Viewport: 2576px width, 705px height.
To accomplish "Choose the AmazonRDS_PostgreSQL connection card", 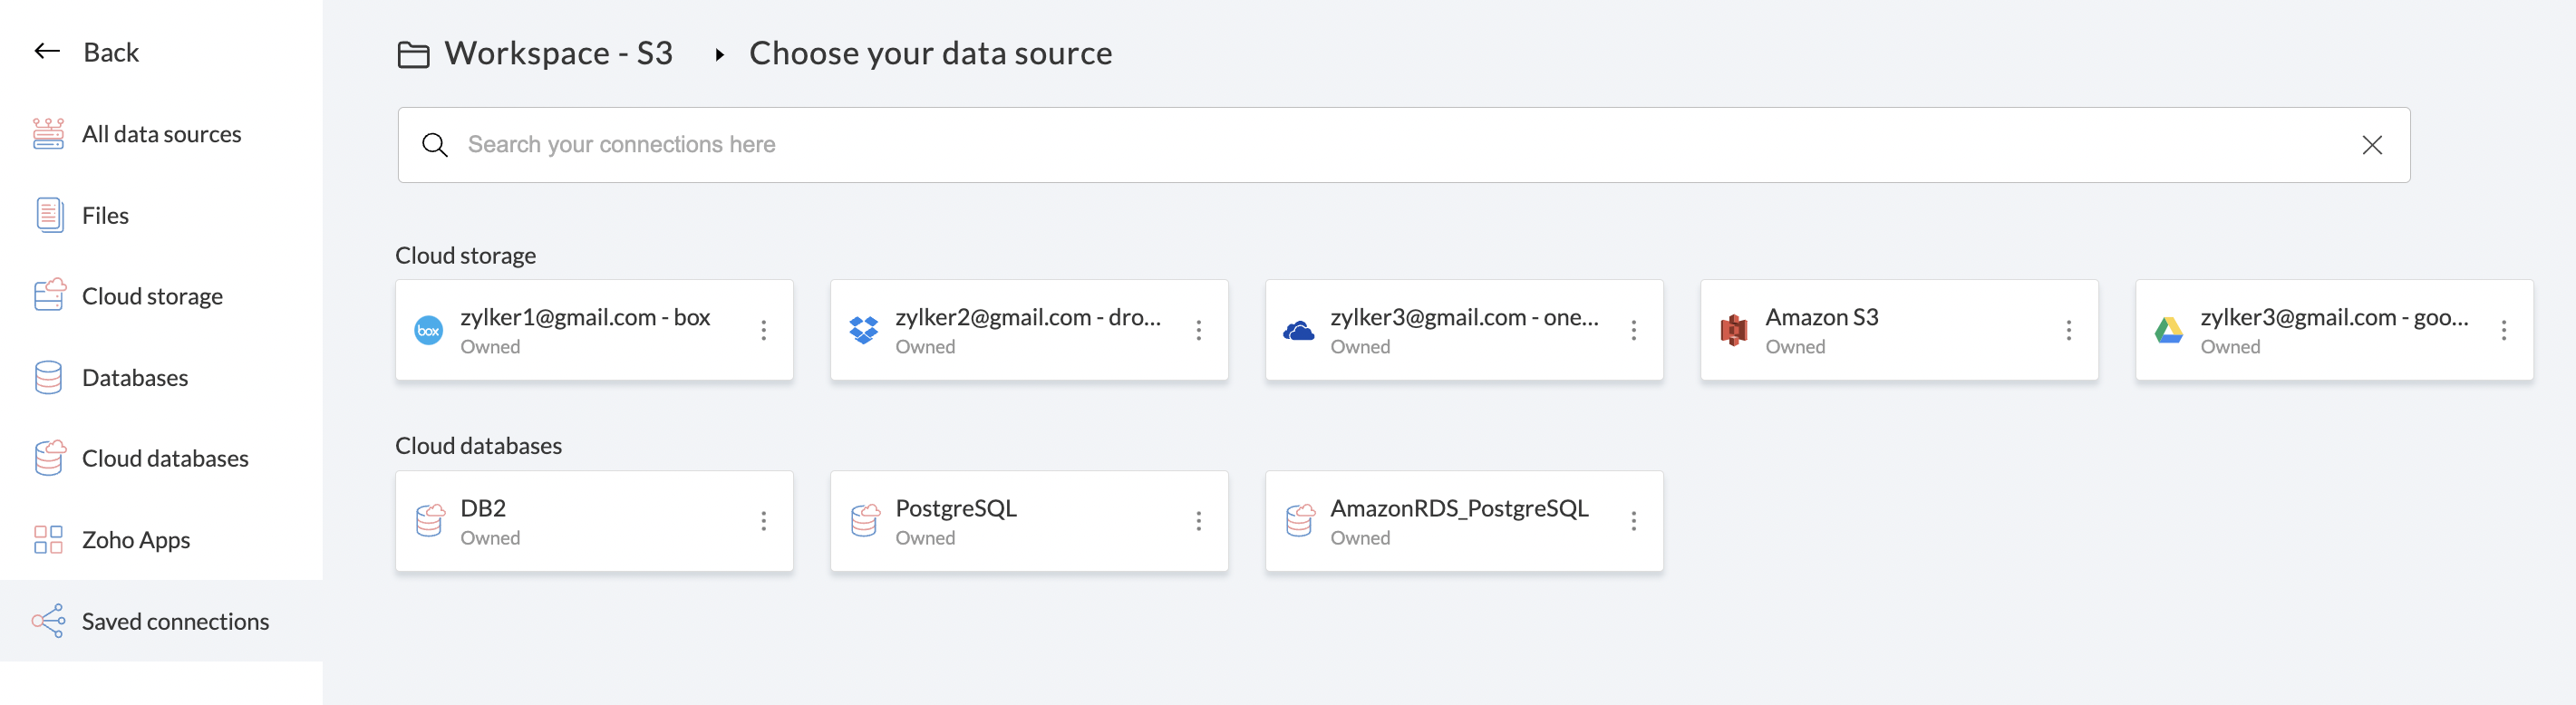I will click(x=1458, y=520).
